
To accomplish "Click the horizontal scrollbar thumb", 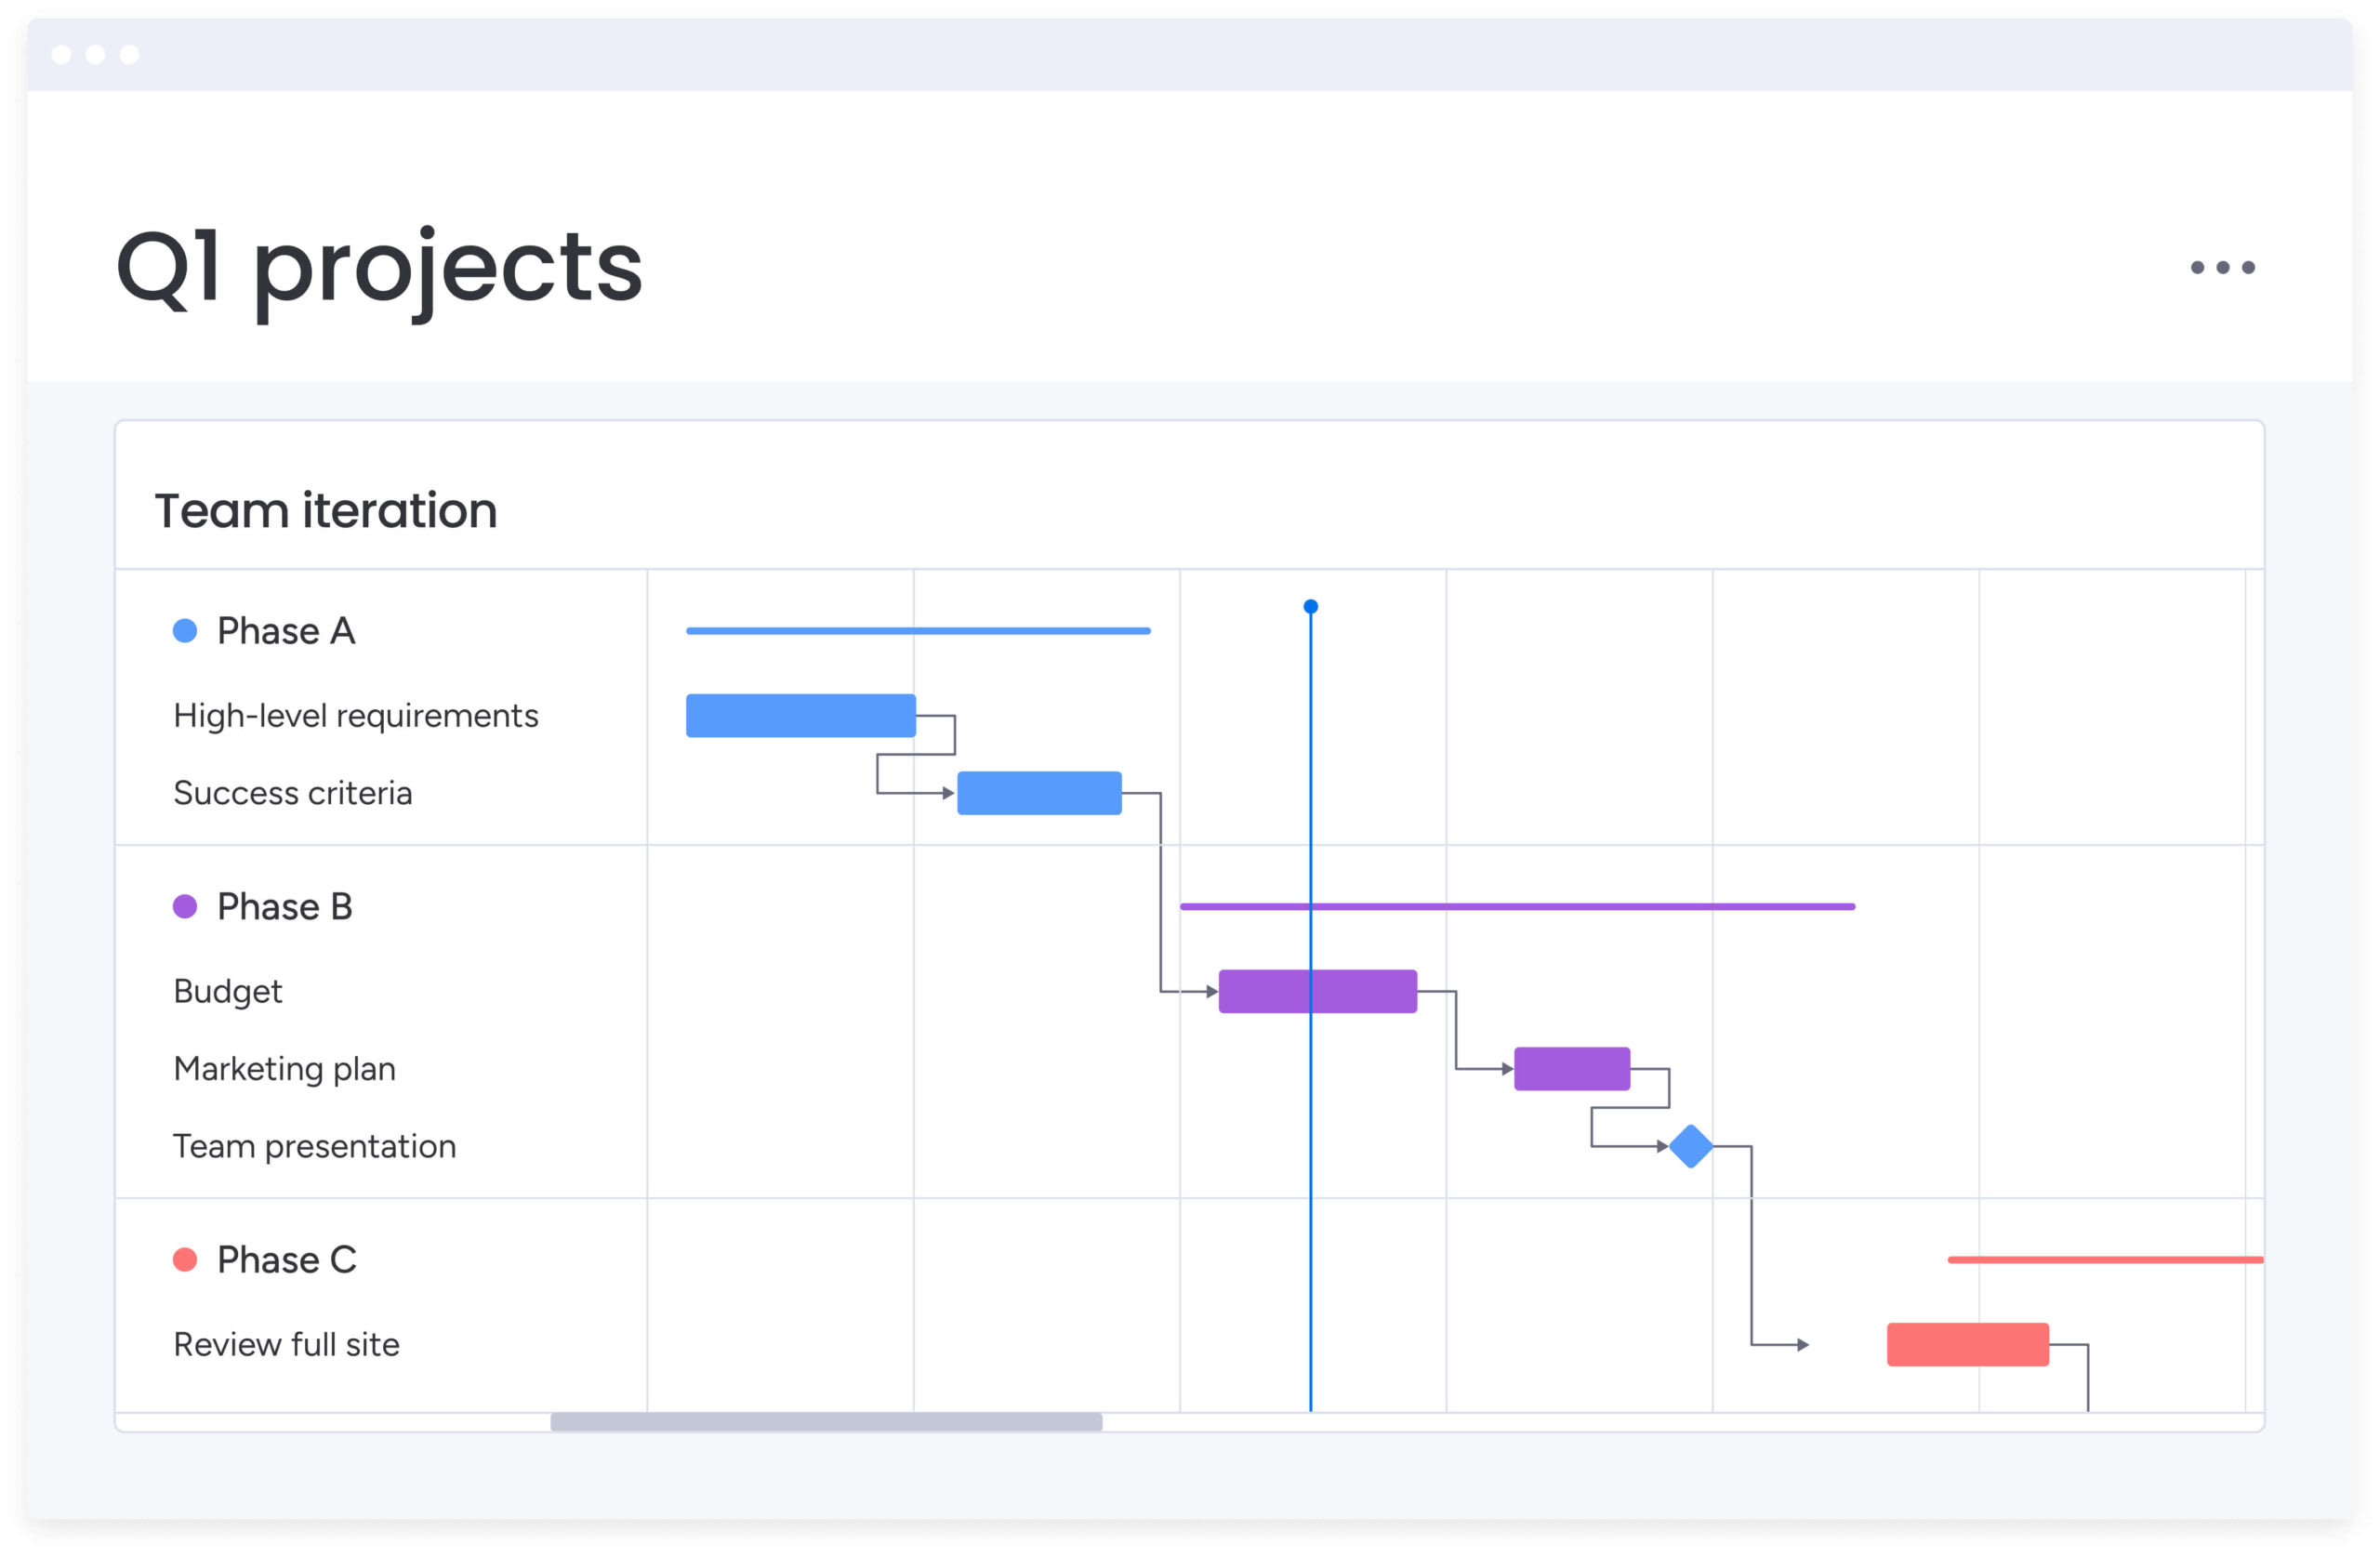I will click(x=826, y=1422).
